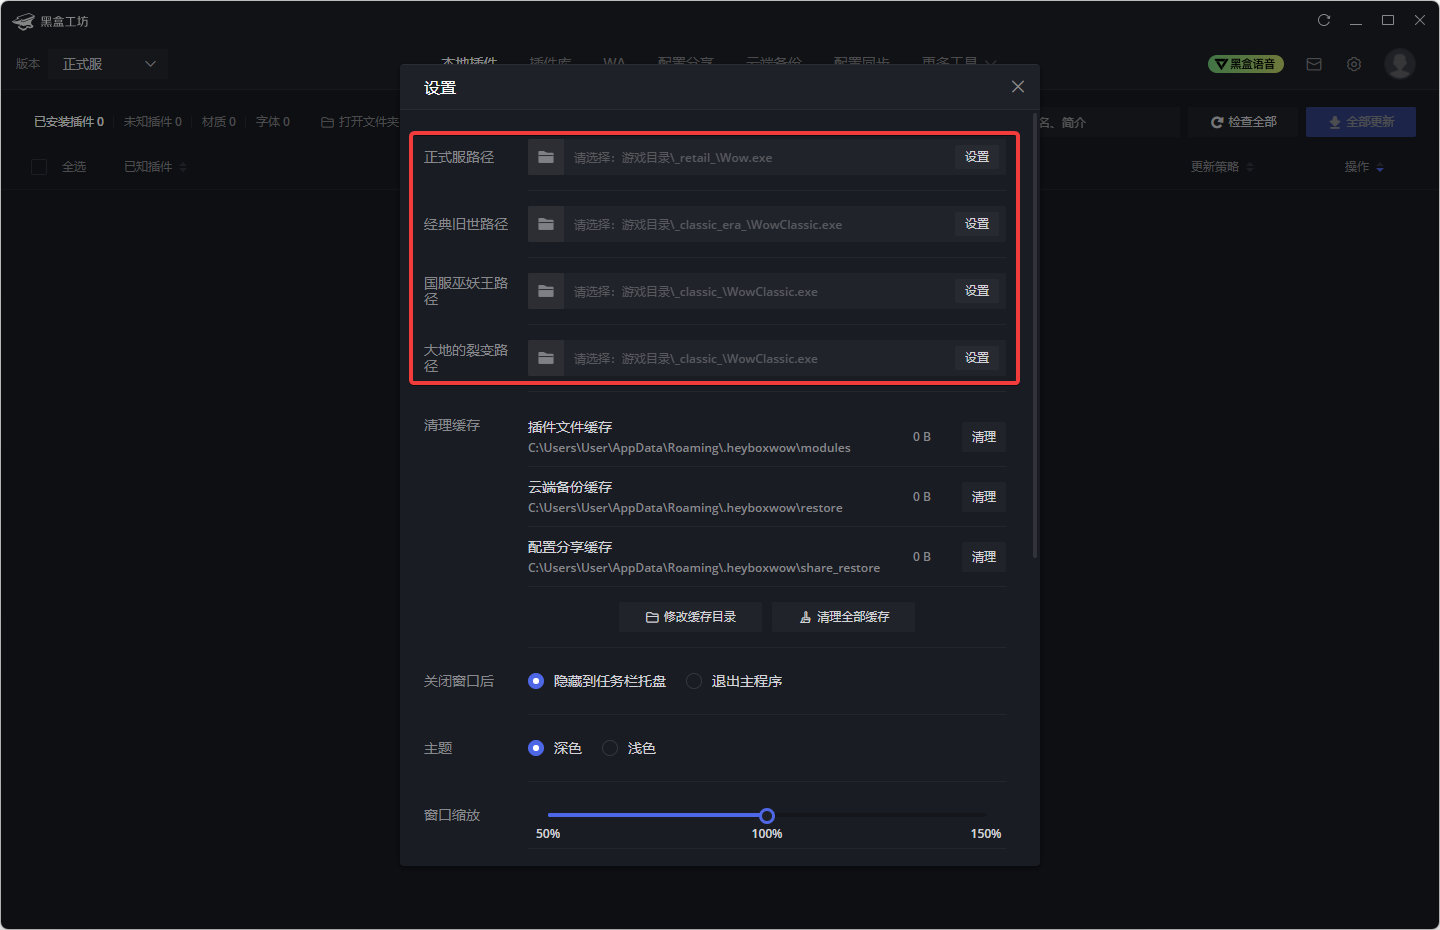The width and height of the screenshot is (1440, 930).
Task: Open the 黑盒工坊 logo icon
Action: 22,20
